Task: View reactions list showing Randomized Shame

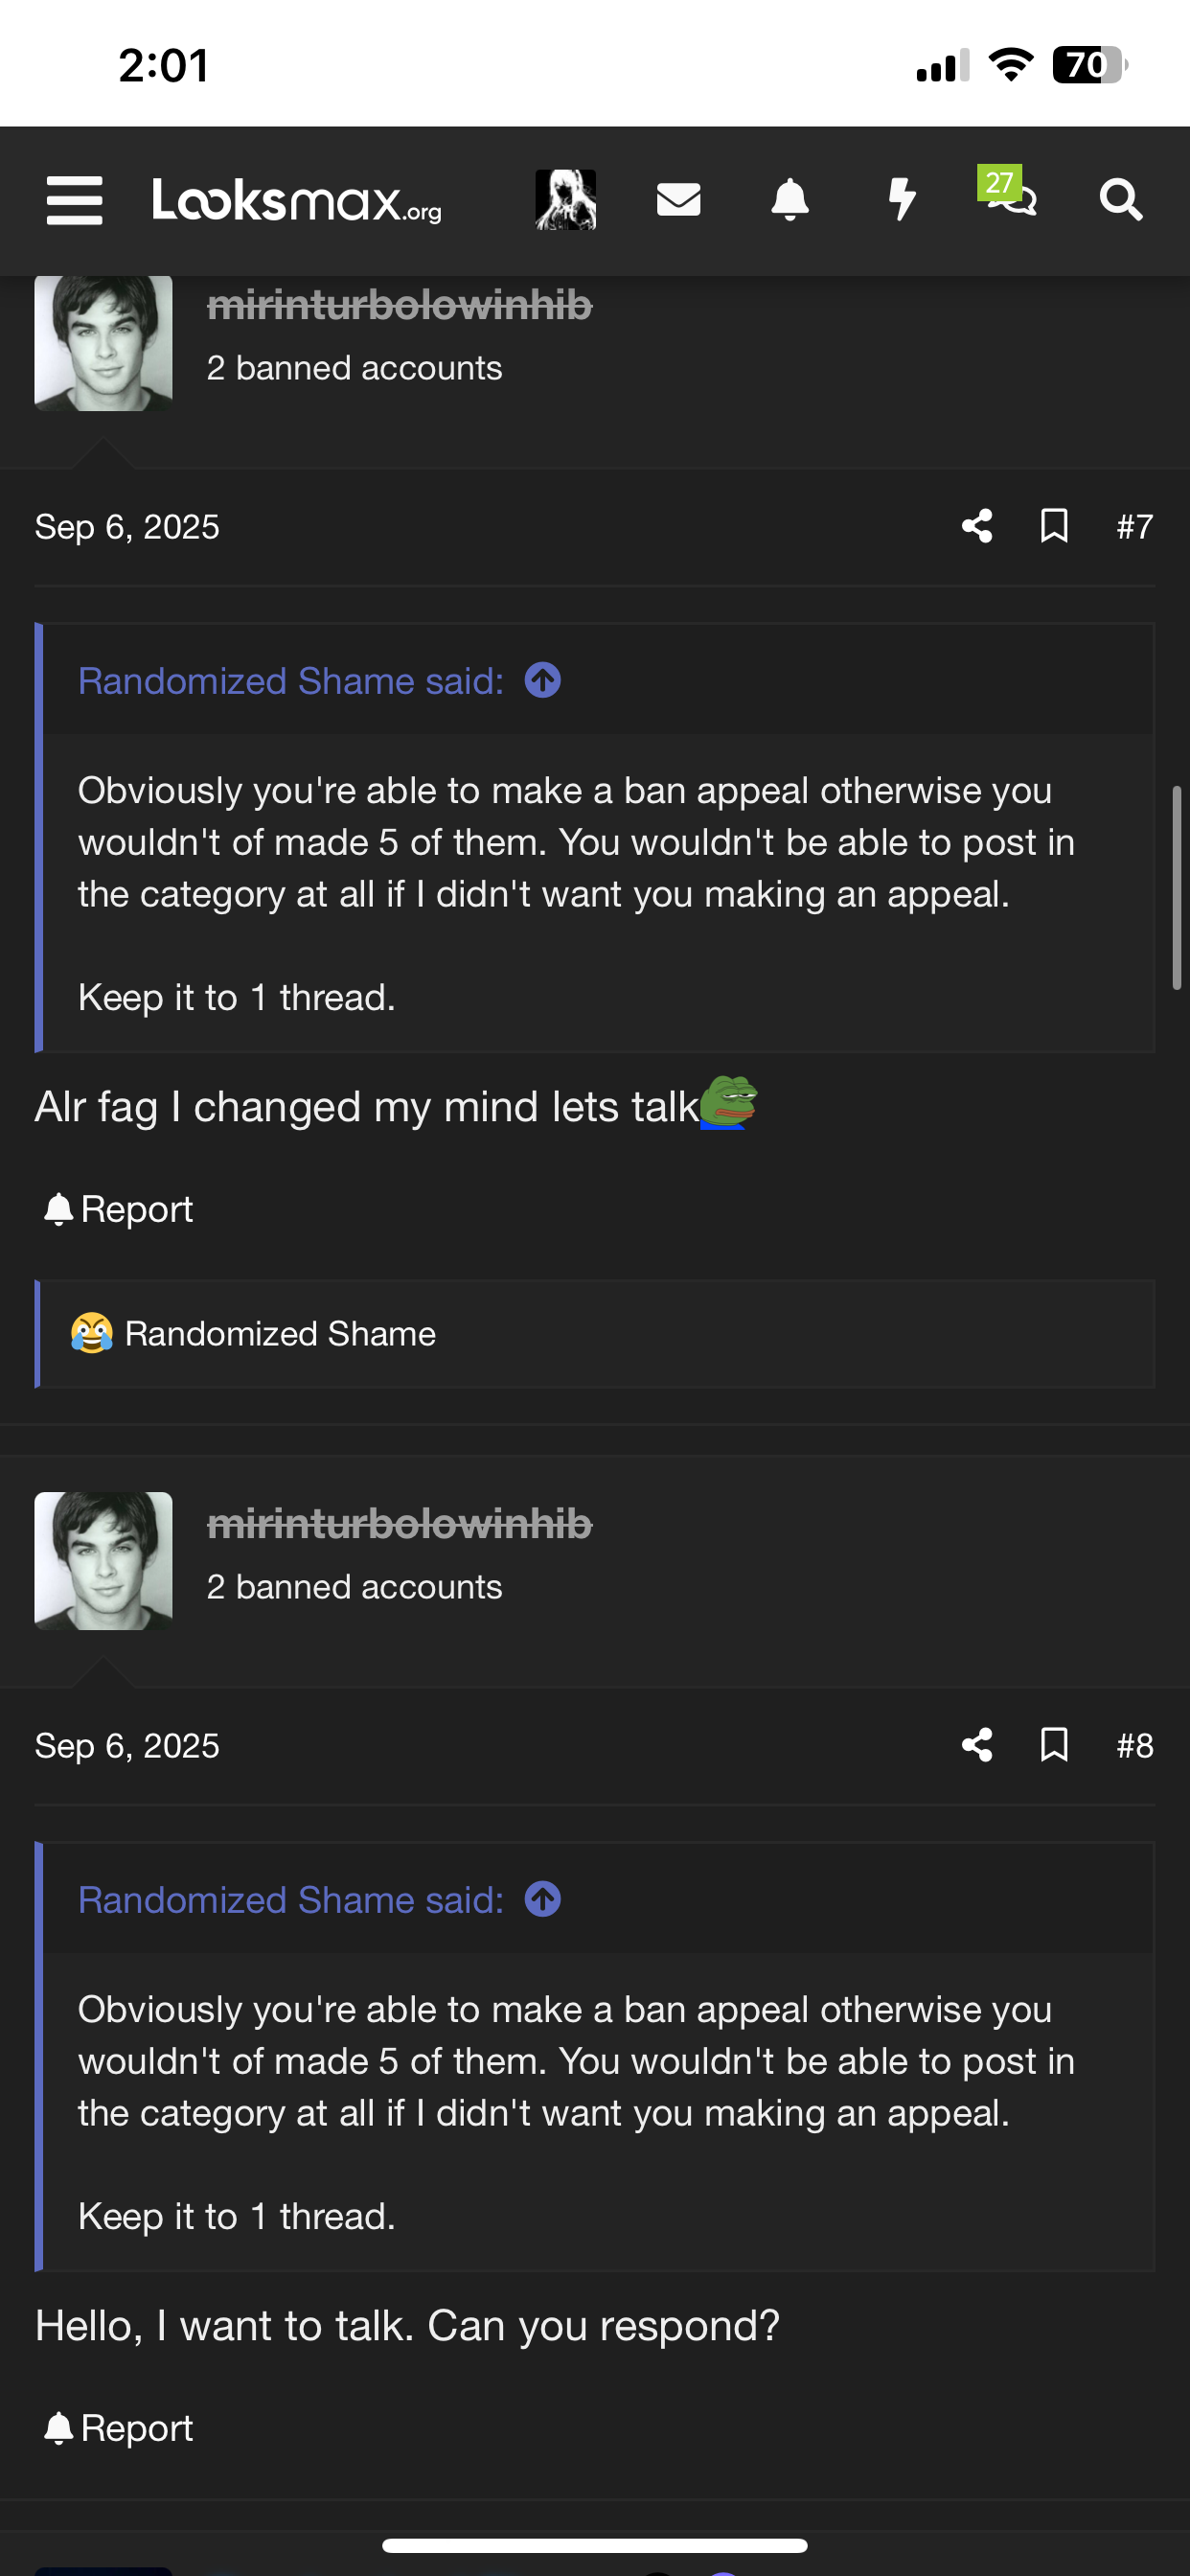Action: click(x=280, y=1334)
